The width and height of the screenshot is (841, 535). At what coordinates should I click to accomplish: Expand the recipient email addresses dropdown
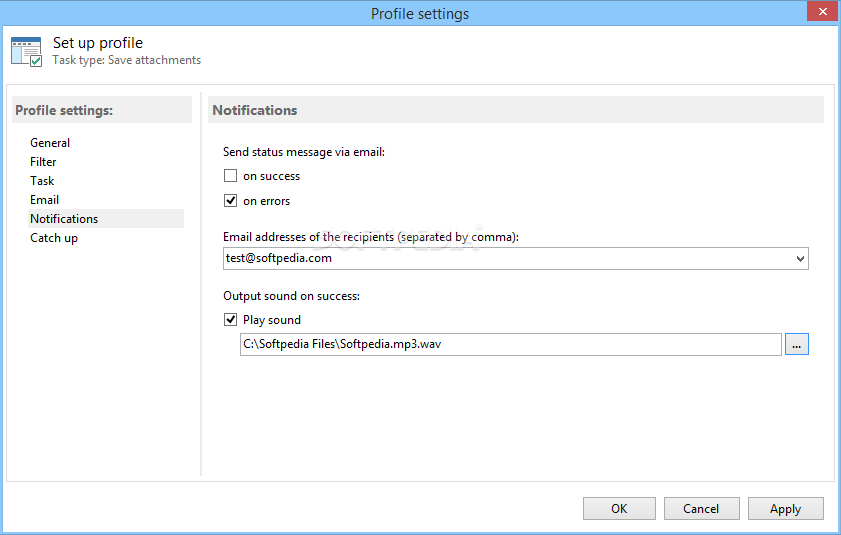[800, 259]
